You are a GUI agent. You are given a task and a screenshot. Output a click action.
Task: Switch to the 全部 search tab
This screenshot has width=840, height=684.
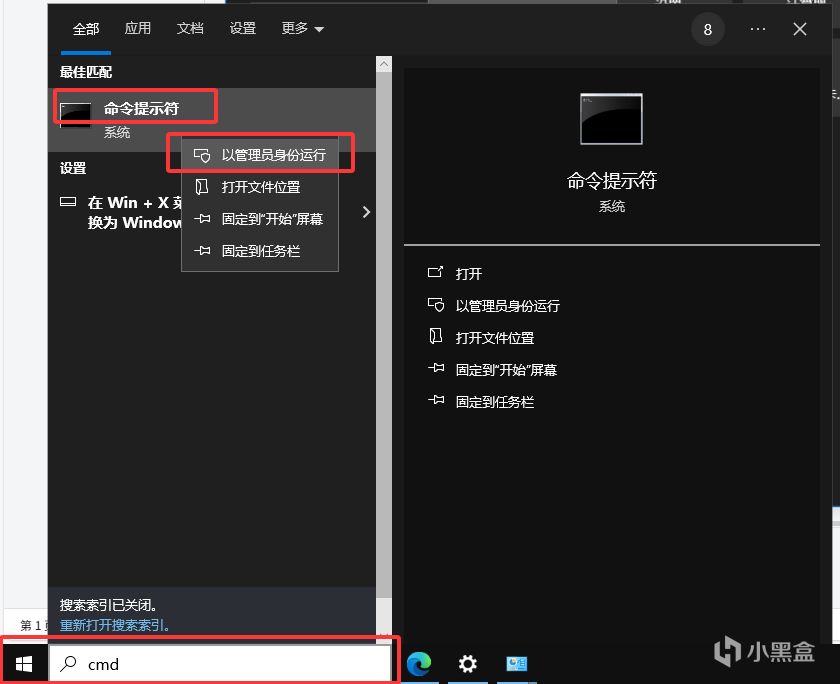click(x=86, y=29)
